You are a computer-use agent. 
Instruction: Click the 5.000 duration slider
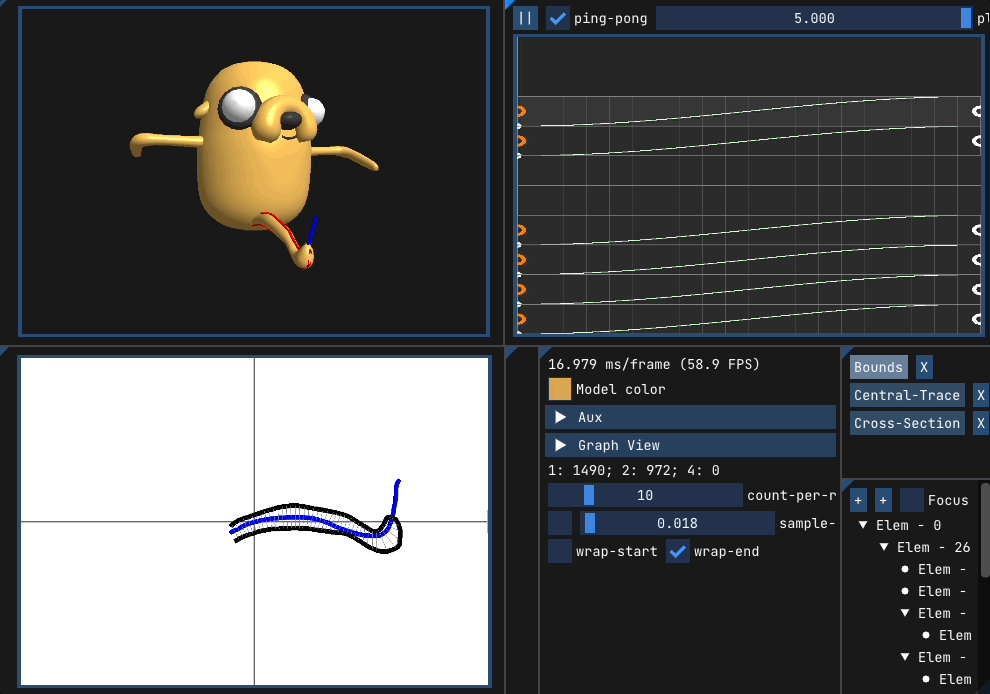pos(814,18)
